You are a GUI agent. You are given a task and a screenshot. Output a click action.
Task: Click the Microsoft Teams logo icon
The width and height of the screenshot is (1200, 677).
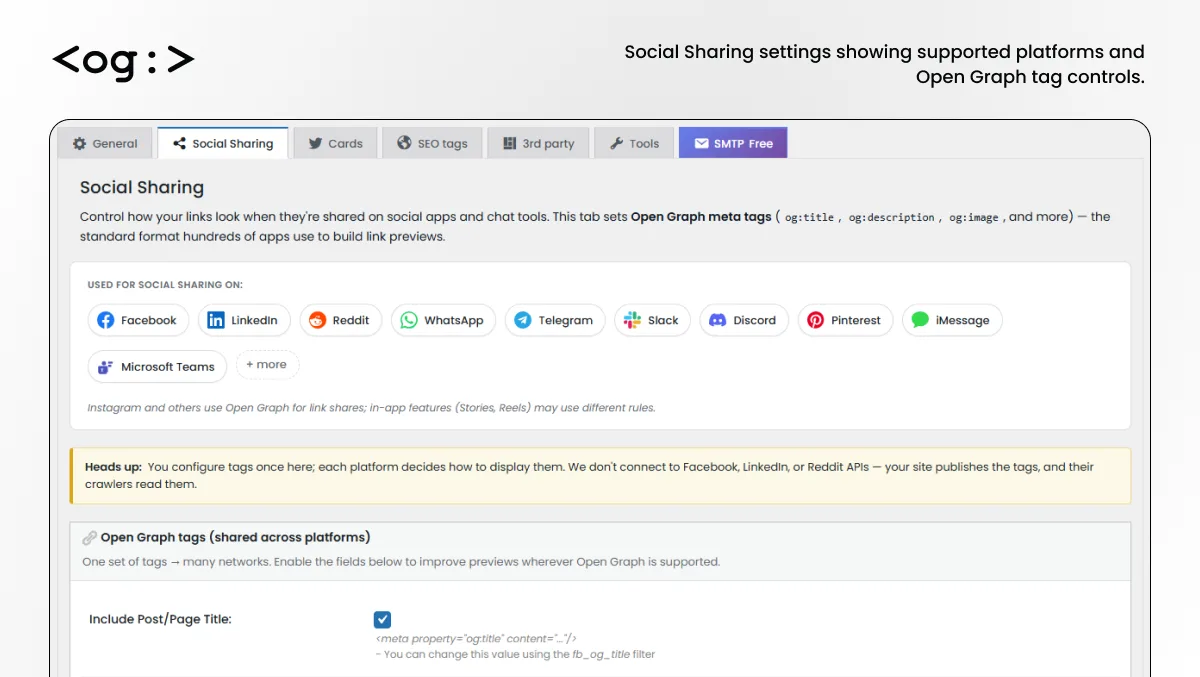pos(106,367)
